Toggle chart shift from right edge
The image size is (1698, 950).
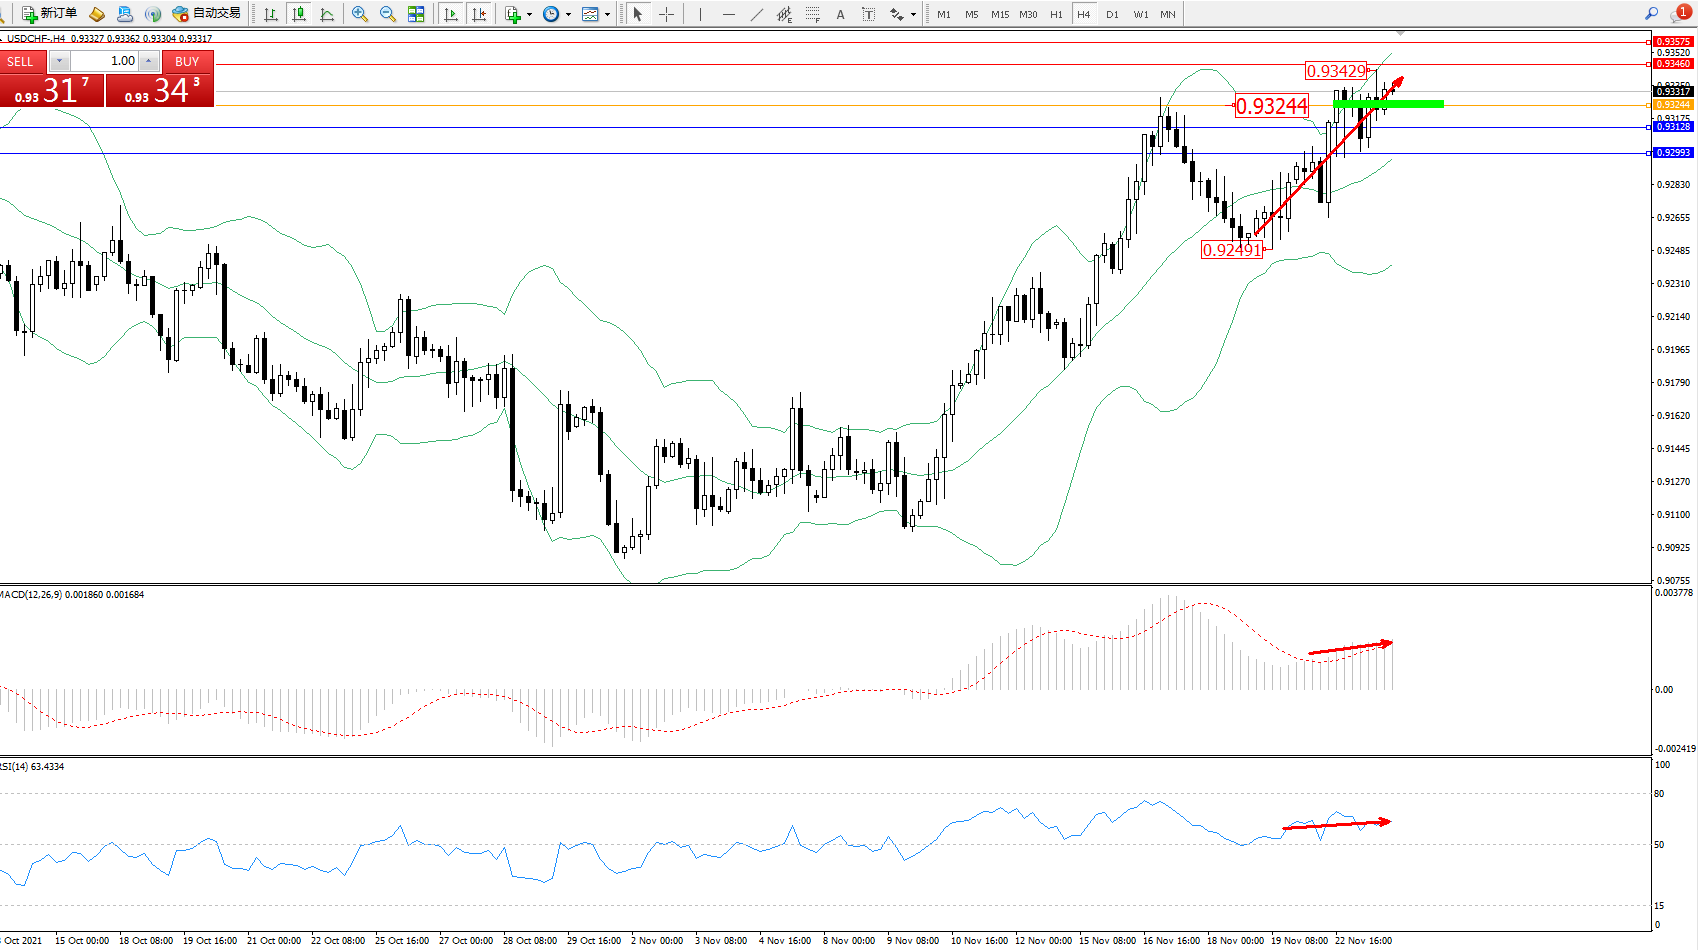tap(479, 14)
